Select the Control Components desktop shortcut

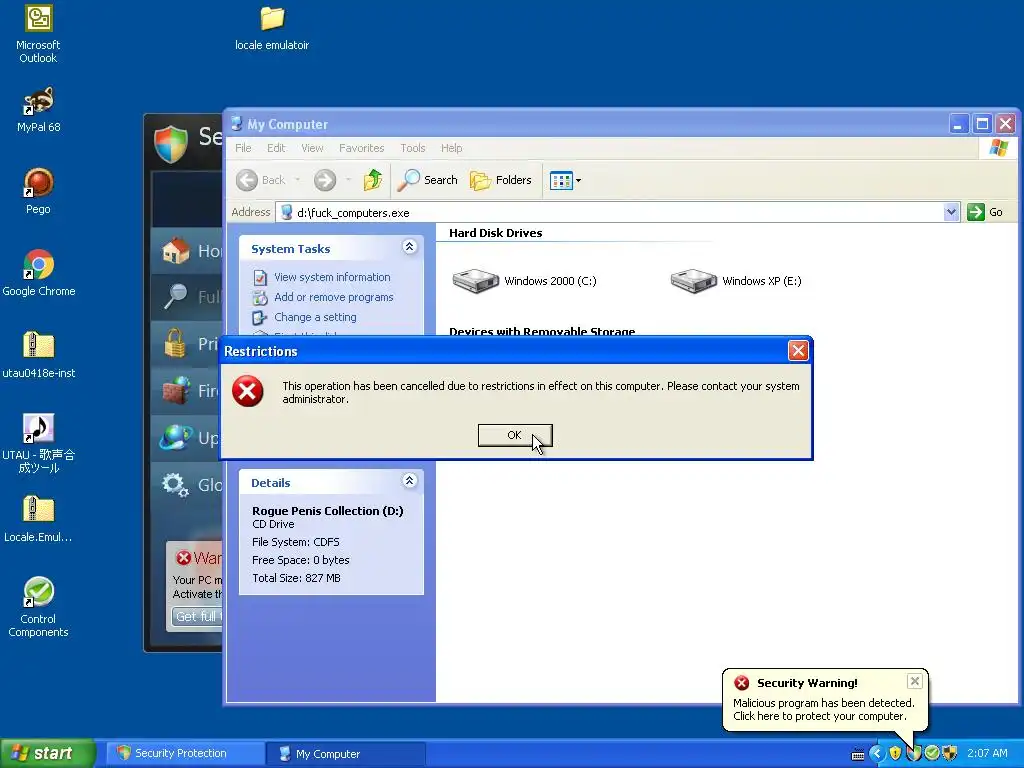pos(38,607)
